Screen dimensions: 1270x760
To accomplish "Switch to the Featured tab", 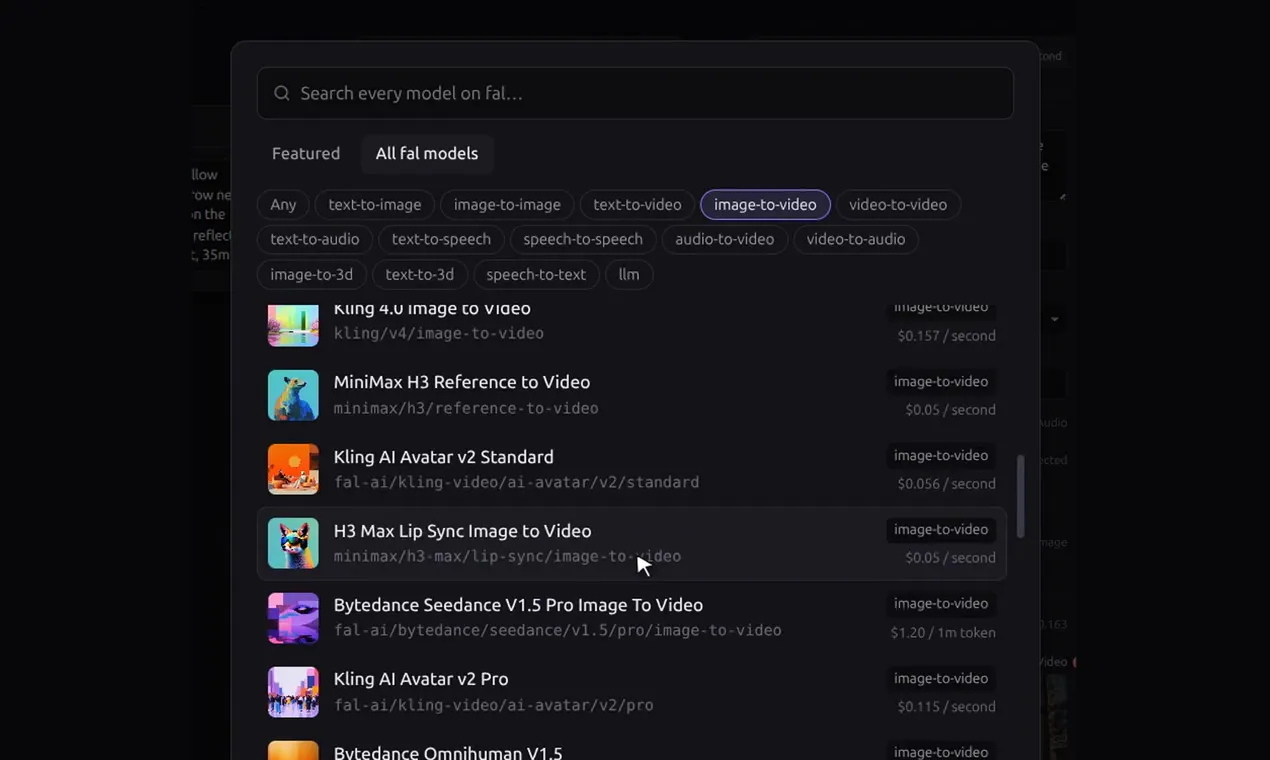I will (x=306, y=153).
